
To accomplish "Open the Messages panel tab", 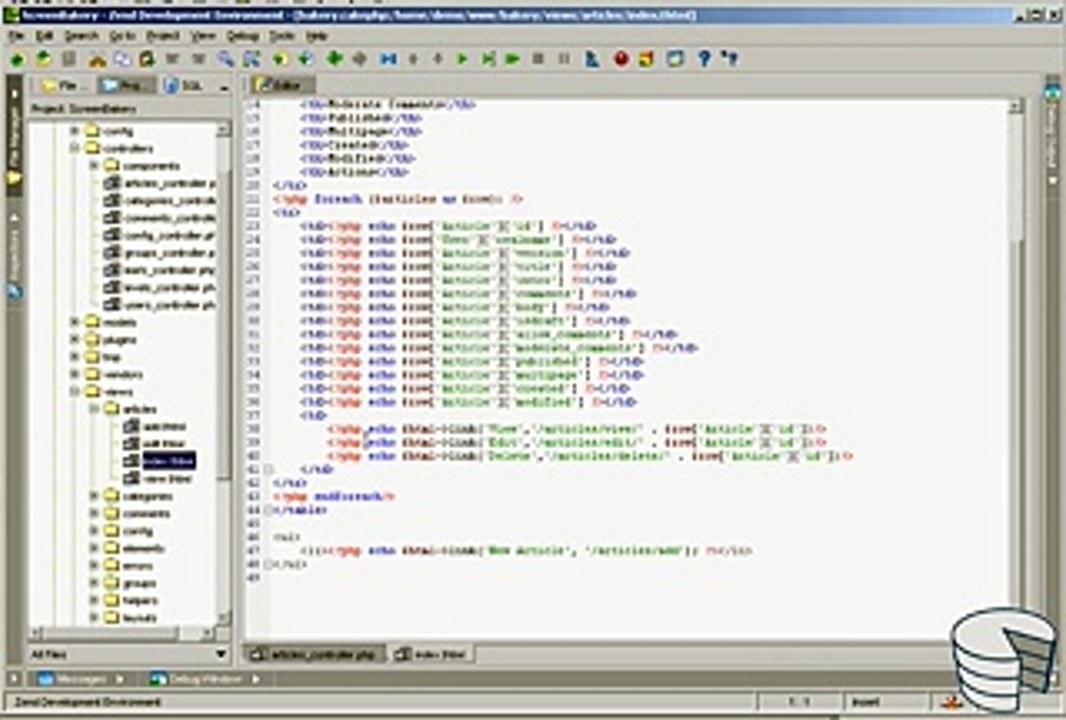I will (81, 679).
